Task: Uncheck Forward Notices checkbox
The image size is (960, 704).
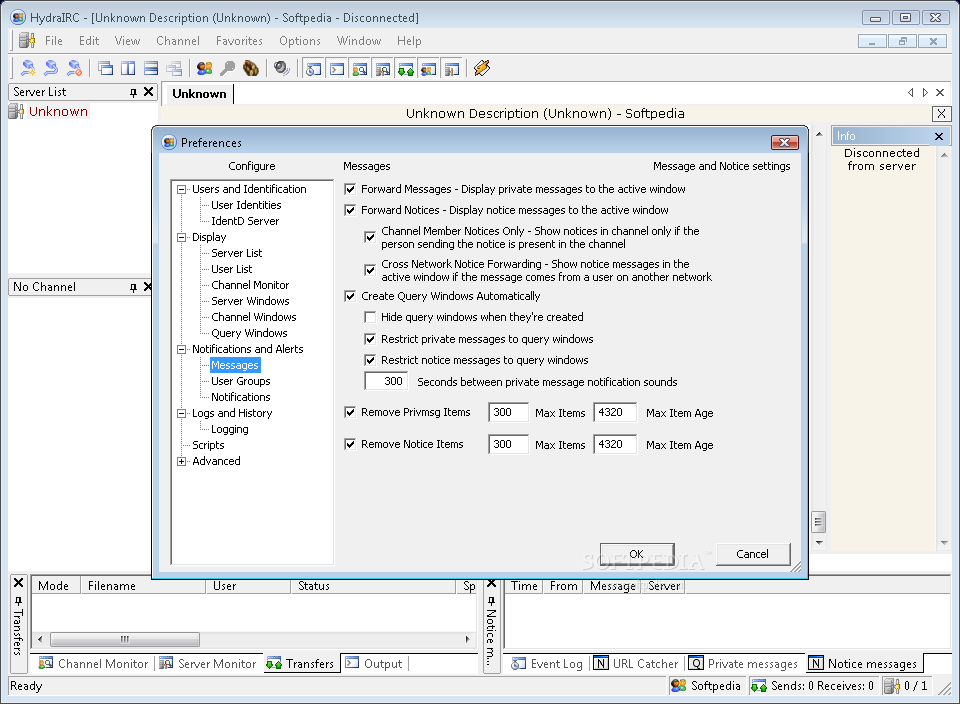Action: (x=350, y=210)
